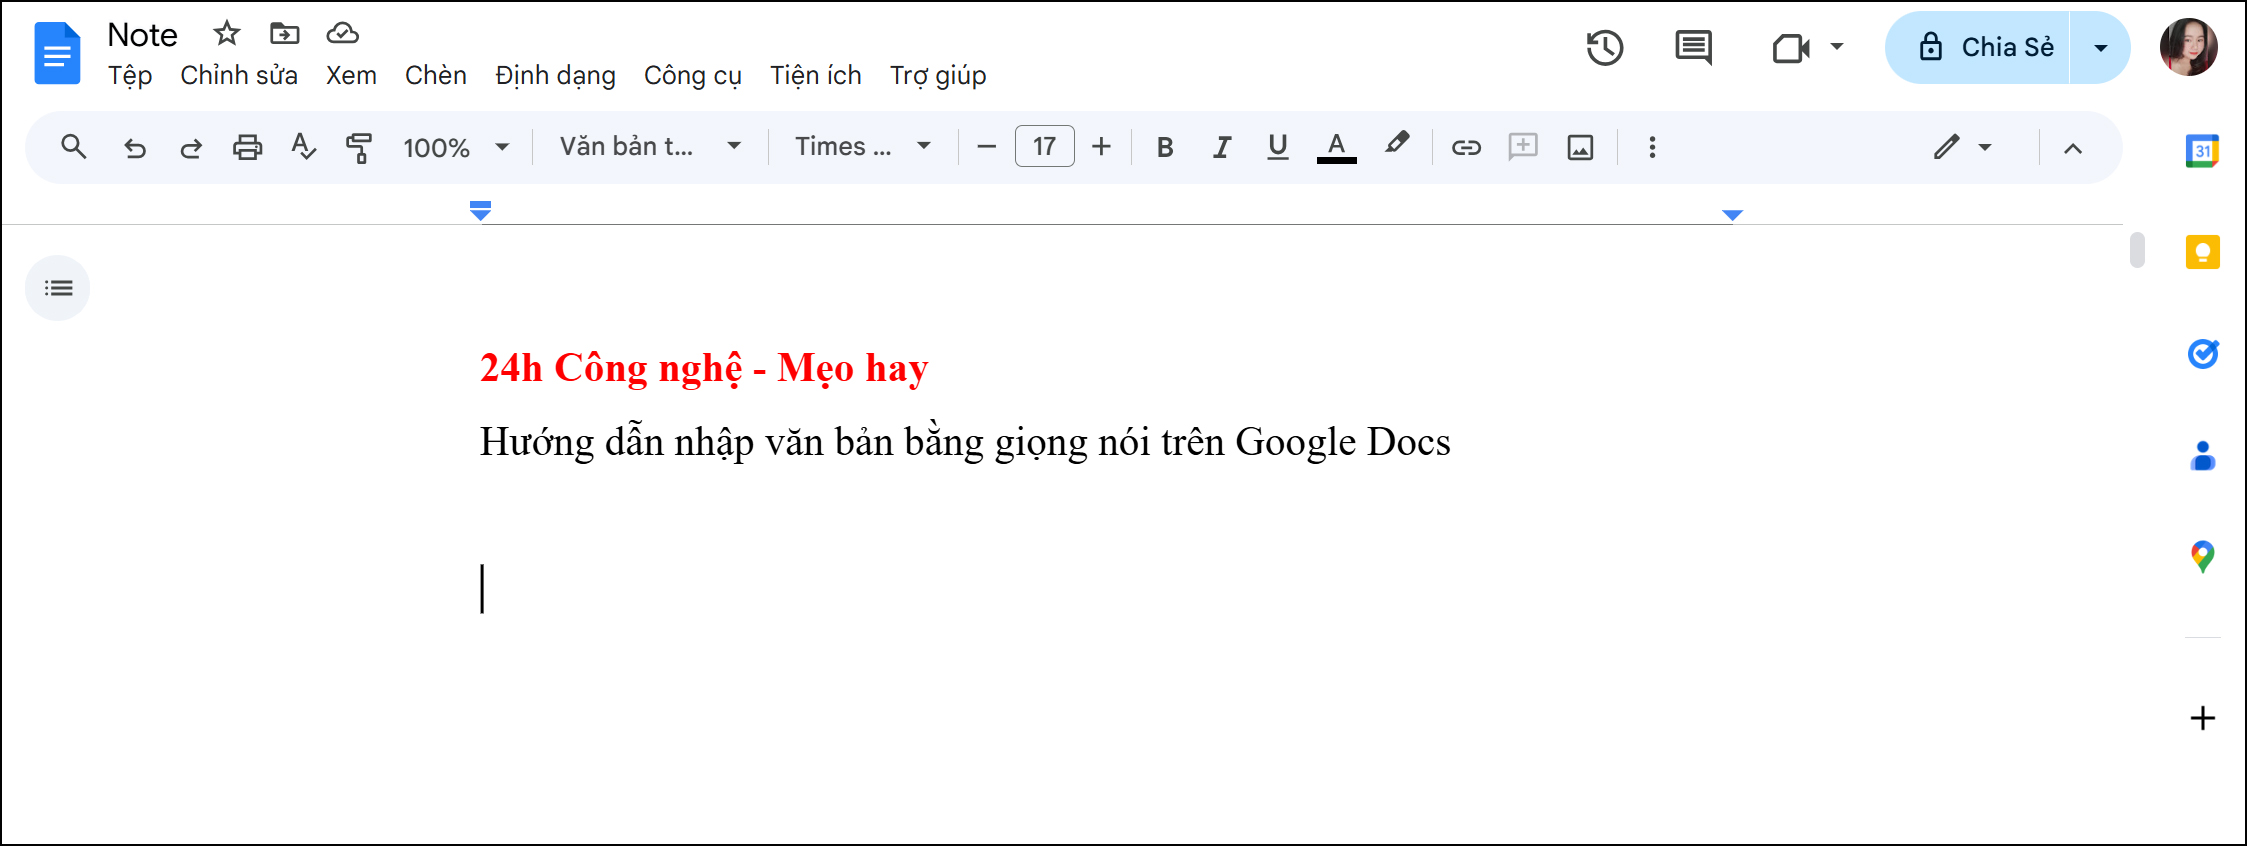Open the Tệp menu
Viewport: 2247px width, 846px height.
click(130, 76)
